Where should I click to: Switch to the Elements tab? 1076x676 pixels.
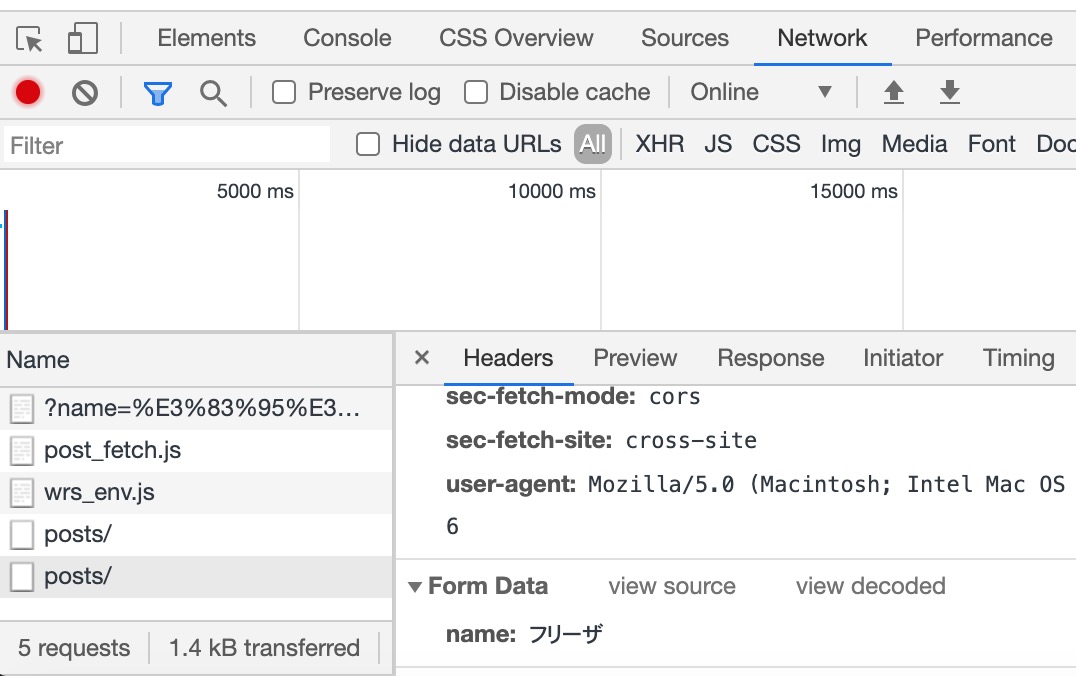pyautogui.click(x=207, y=38)
